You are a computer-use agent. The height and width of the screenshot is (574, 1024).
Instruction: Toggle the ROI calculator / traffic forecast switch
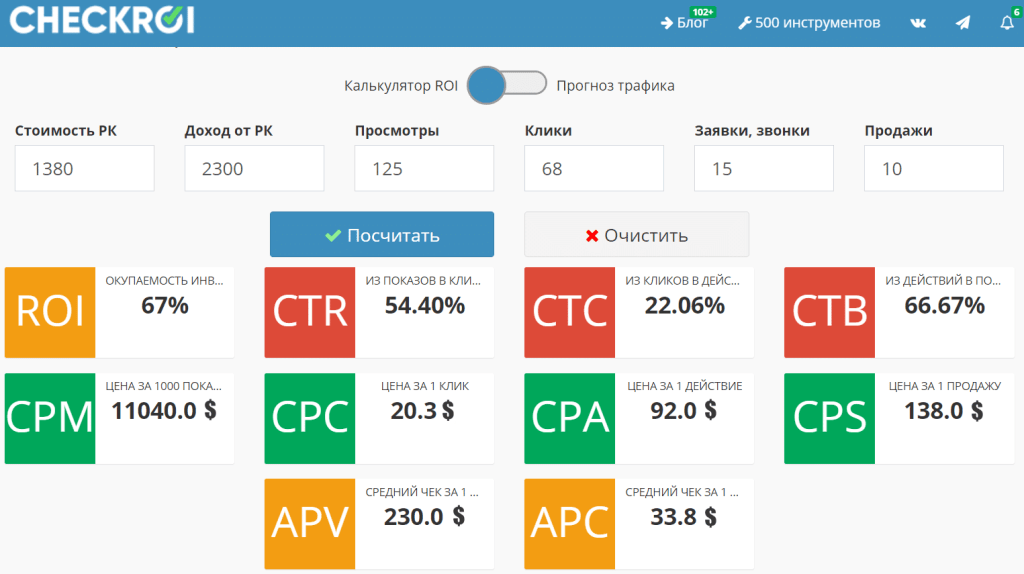(507, 86)
